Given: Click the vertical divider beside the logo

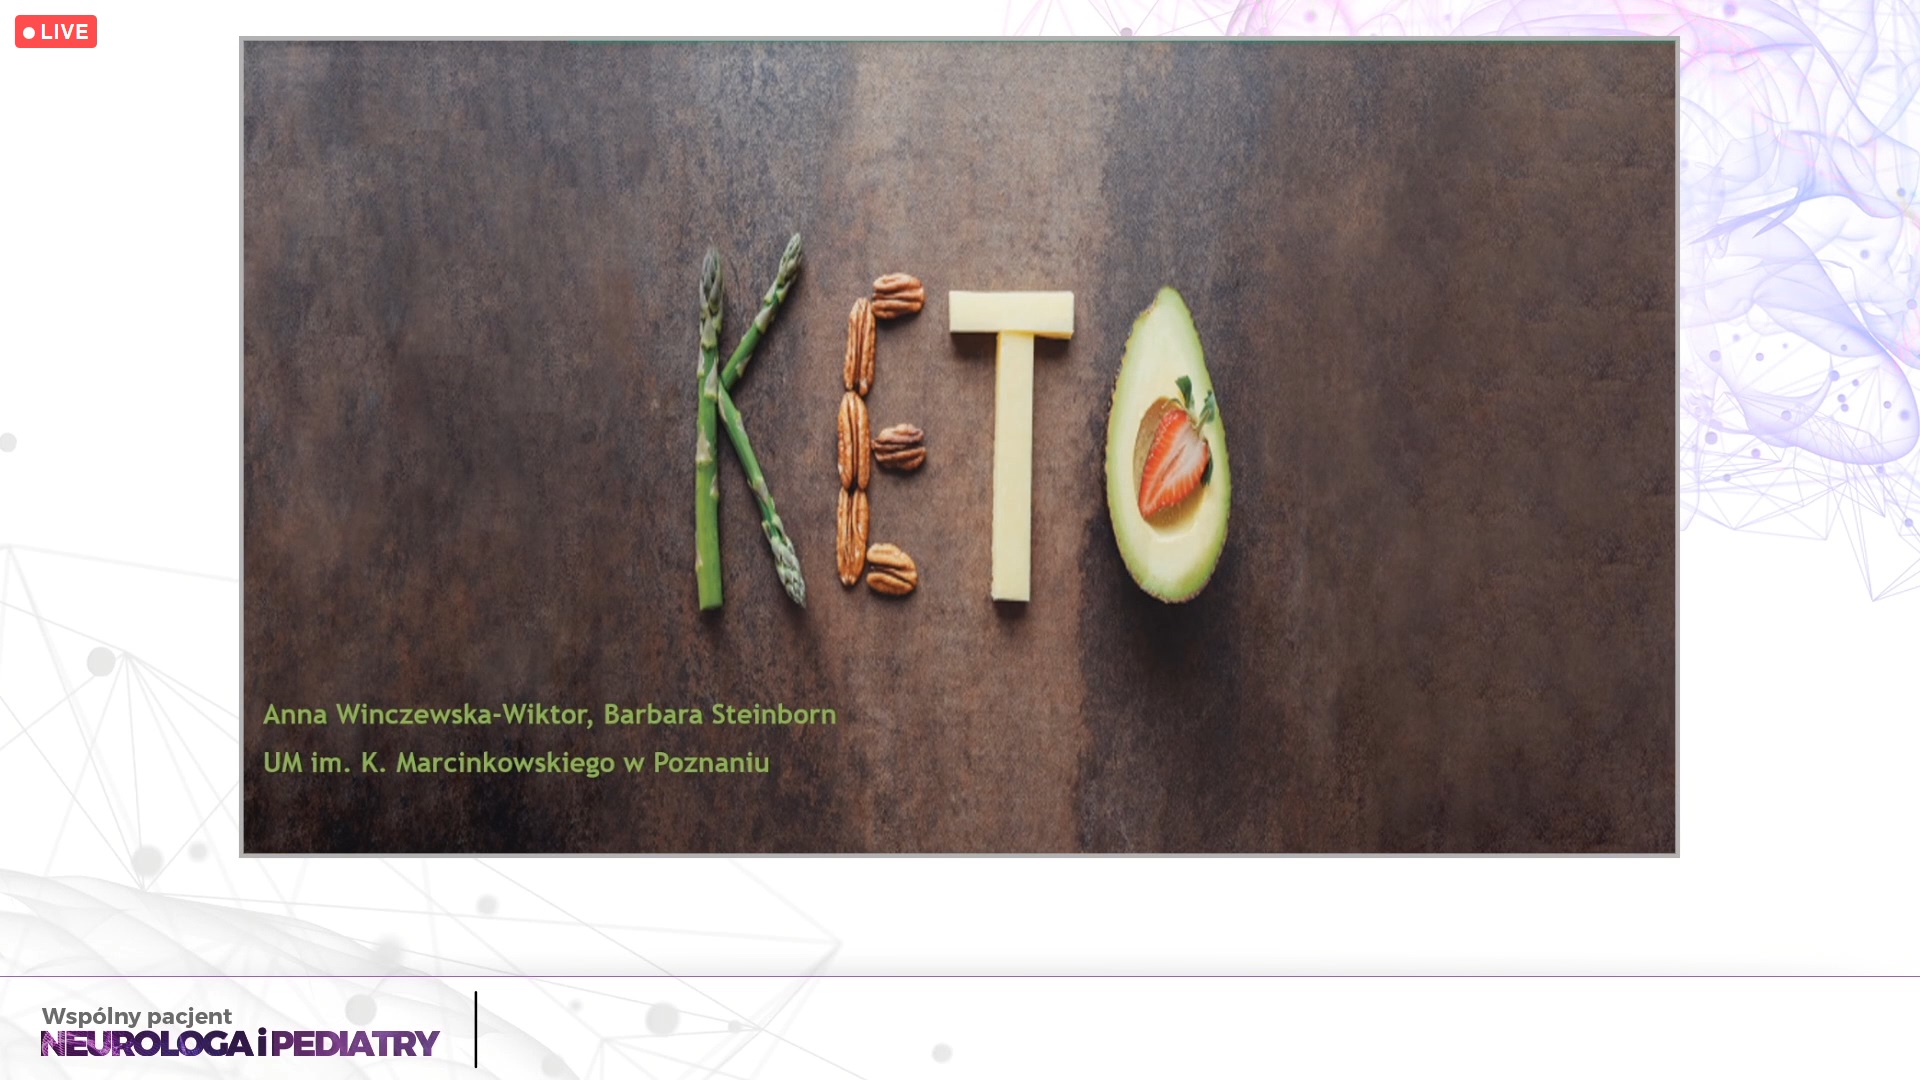Looking at the screenshot, I should (476, 1029).
